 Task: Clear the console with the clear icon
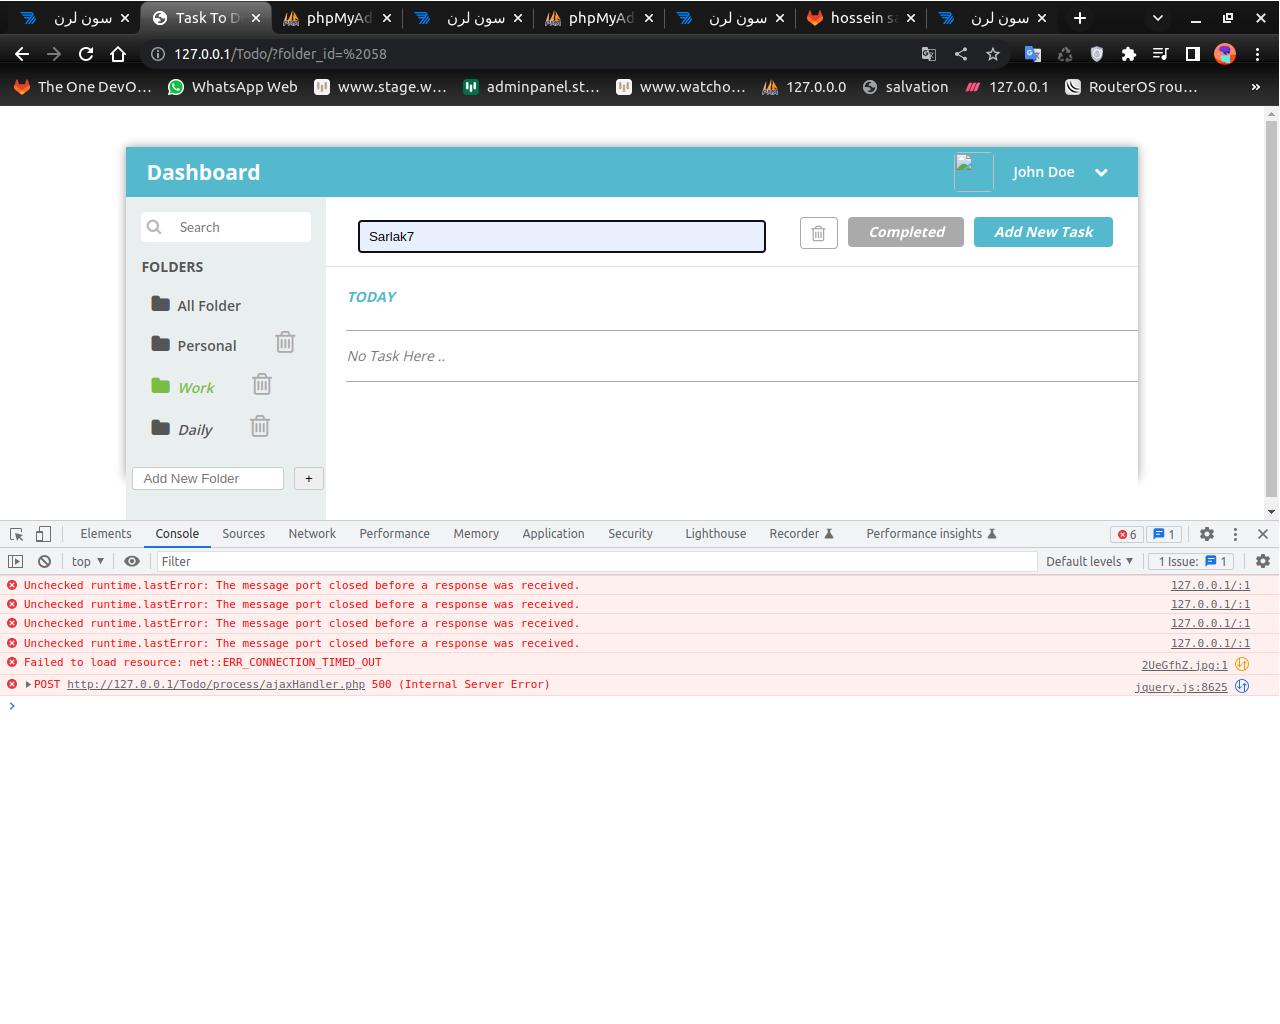point(44,562)
